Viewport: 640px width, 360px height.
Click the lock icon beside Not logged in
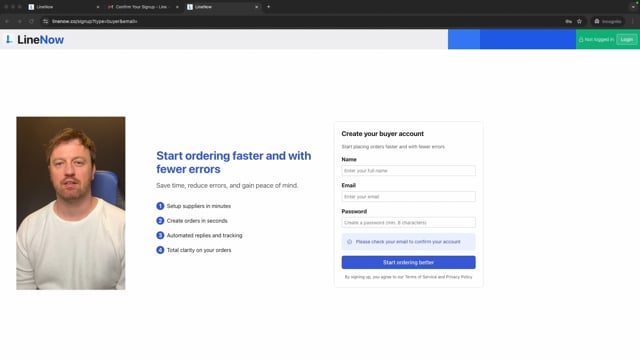pos(581,40)
